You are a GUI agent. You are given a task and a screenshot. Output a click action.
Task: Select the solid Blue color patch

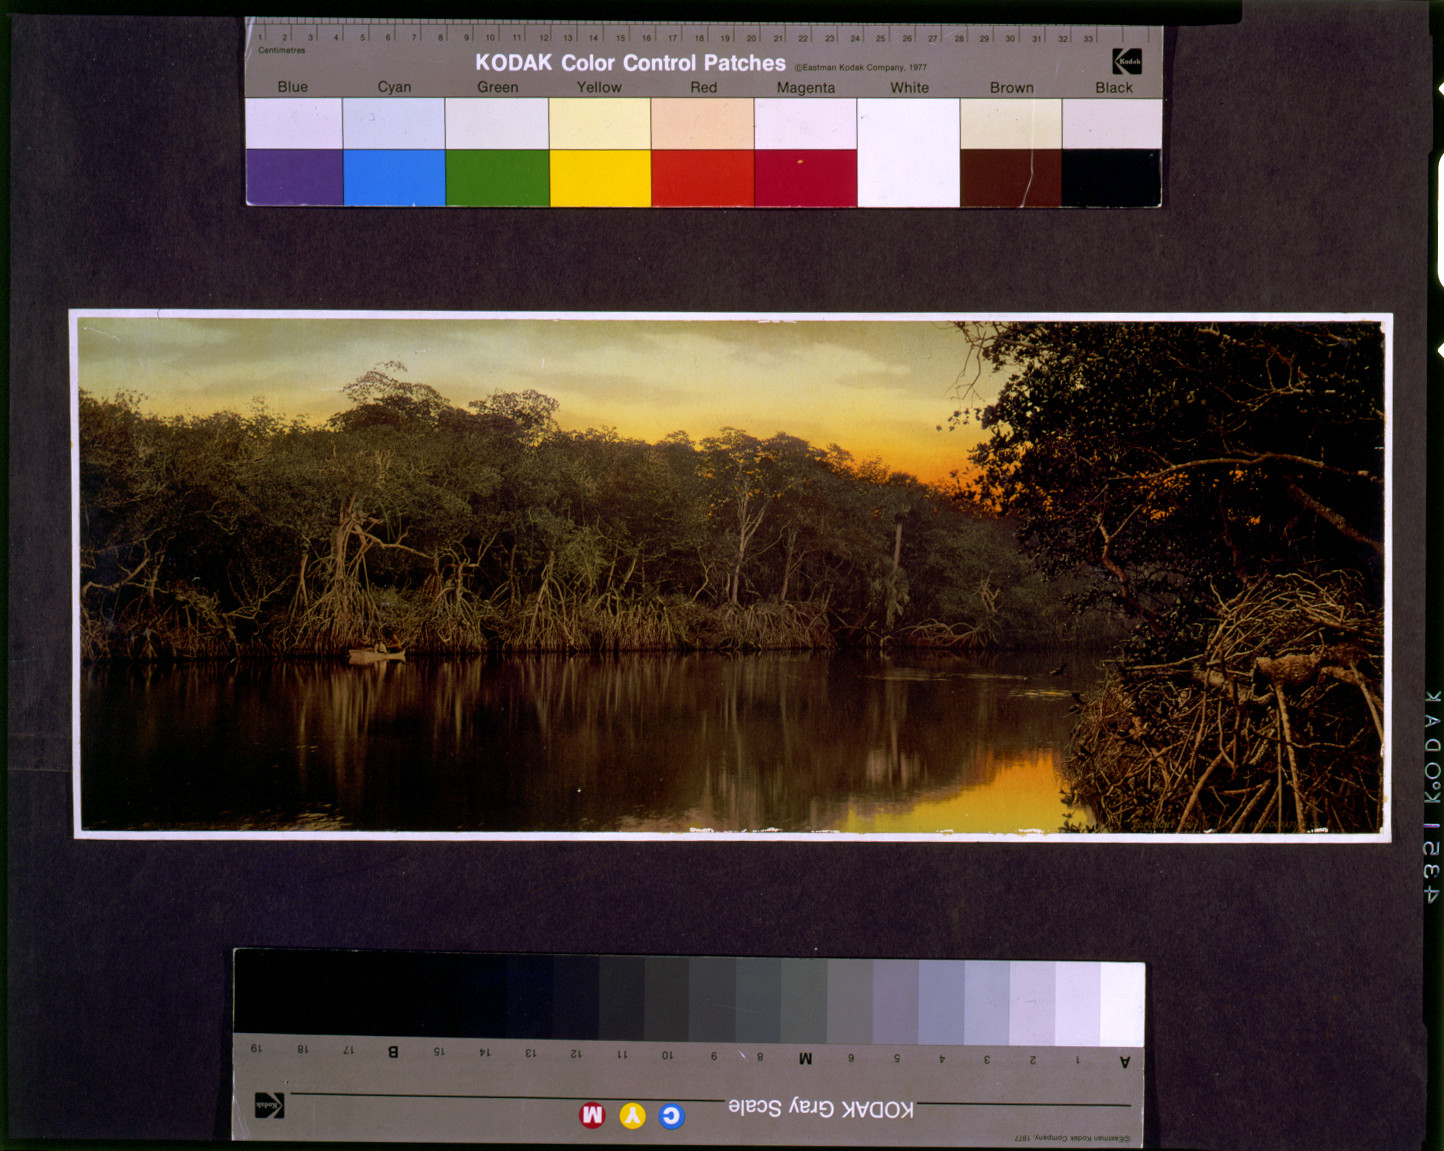point(294,177)
